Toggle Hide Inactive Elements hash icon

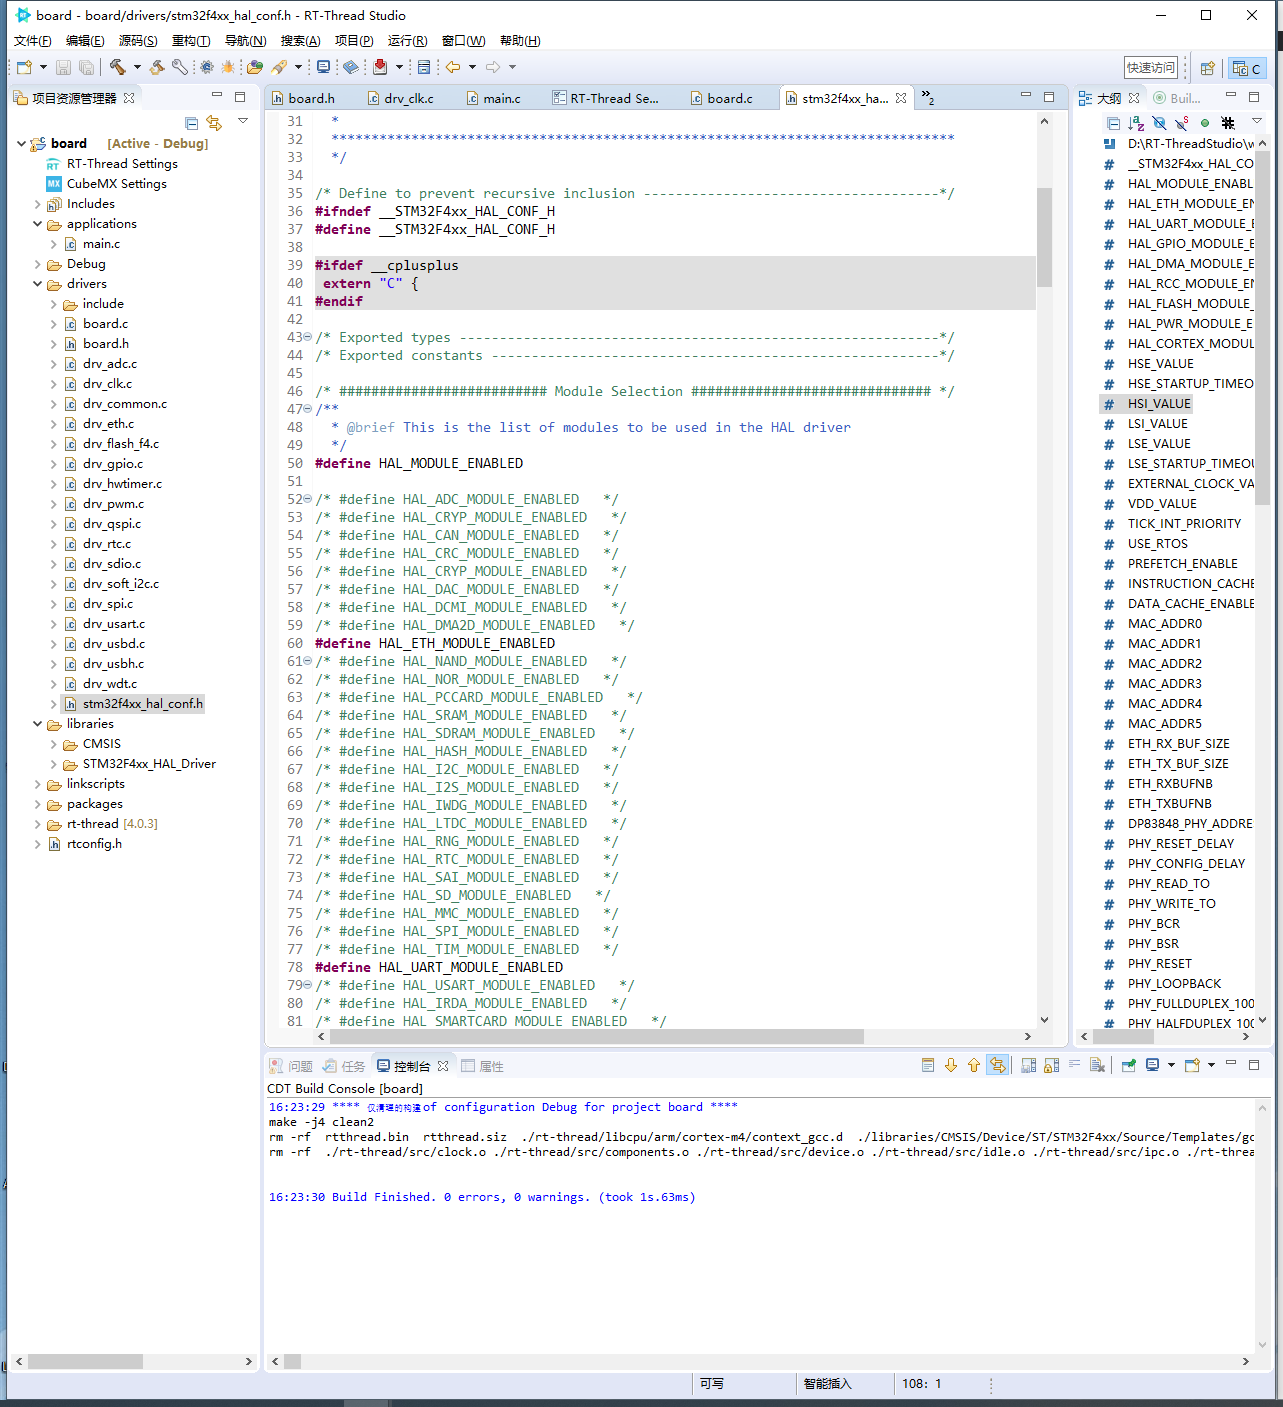(x=1228, y=123)
